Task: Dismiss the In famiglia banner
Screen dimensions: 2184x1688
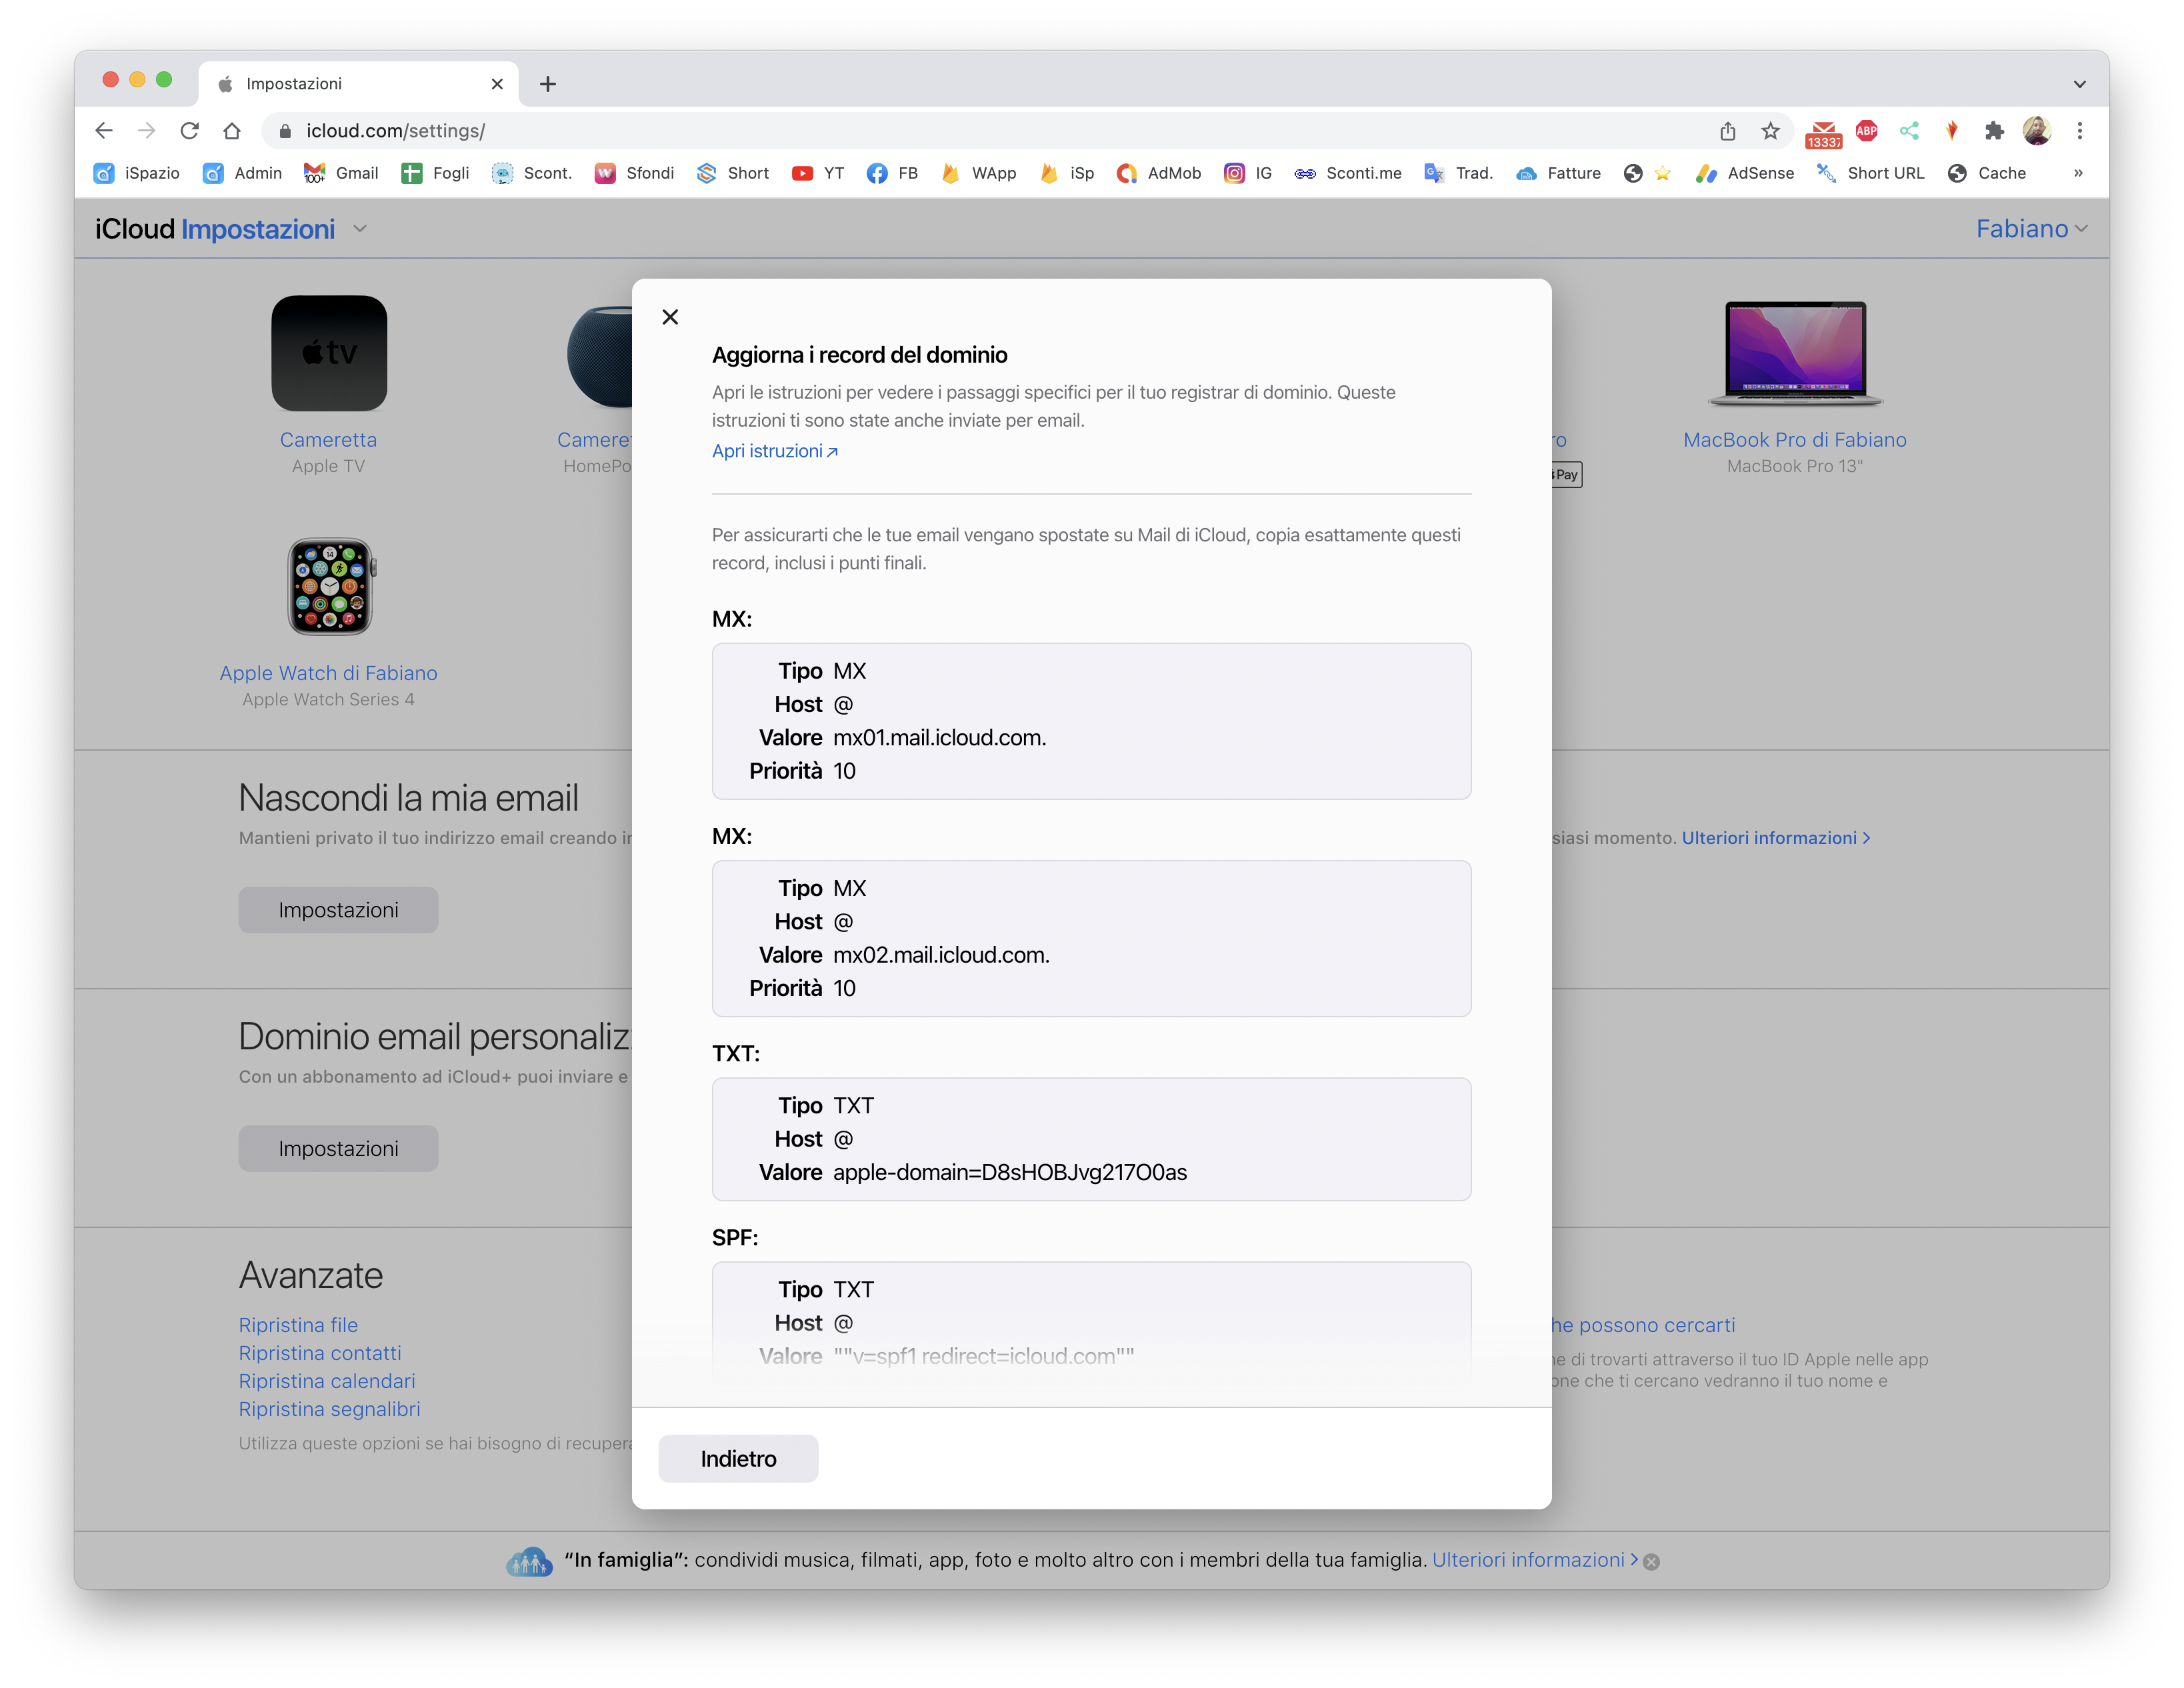Action: (1652, 1562)
